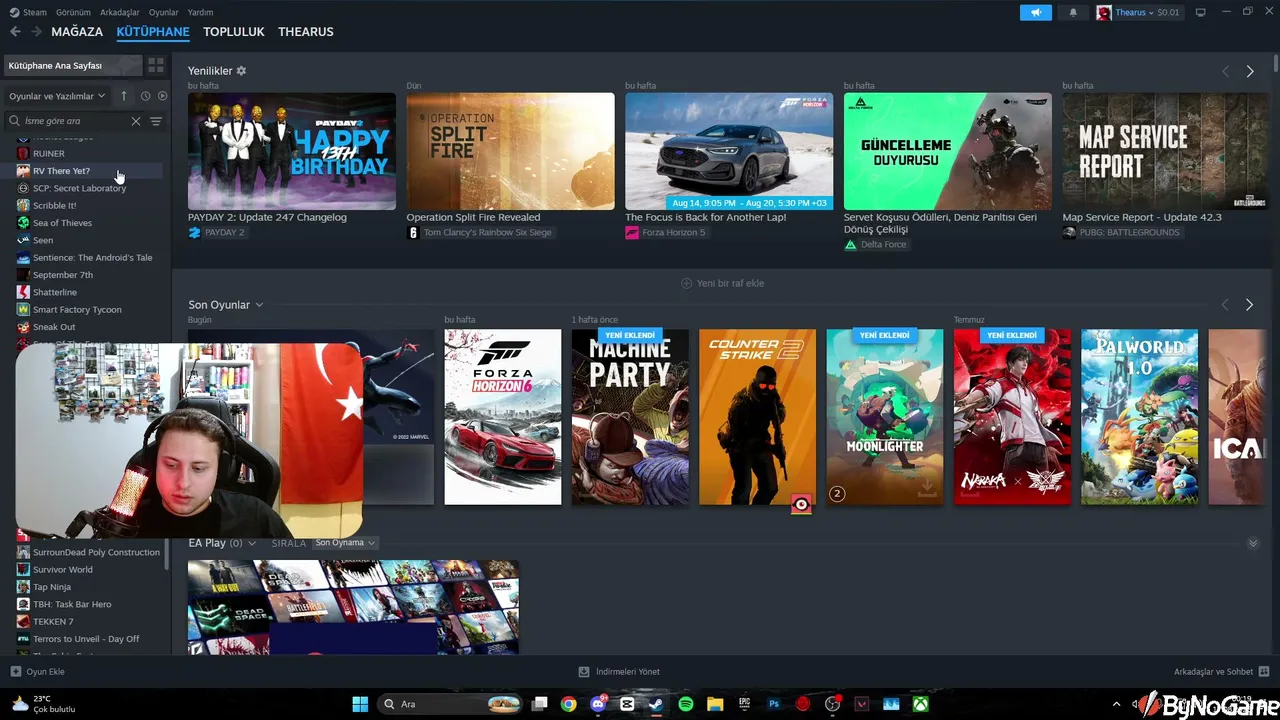Viewport: 1280px width, 720px height.
Task: Sort the game list with the up arrow
Action: click(x=124, y=96)
